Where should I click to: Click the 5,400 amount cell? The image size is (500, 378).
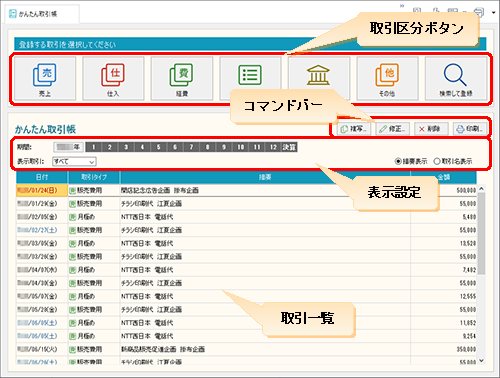point(444,217)
